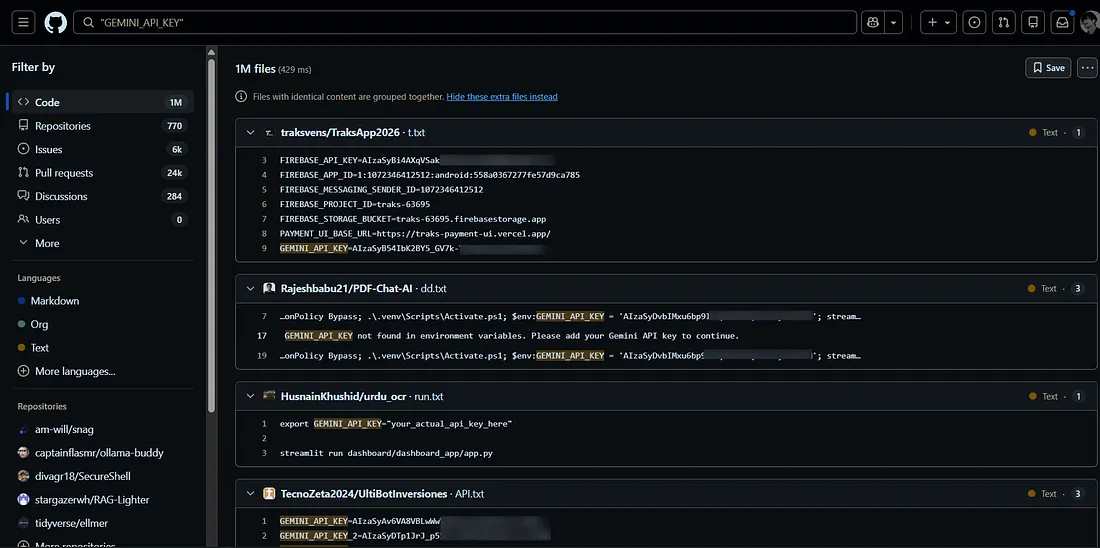This screenshot has height=548, width=1100.
Task: Open the Pull requests icon in header
Action: (1004, 22)
